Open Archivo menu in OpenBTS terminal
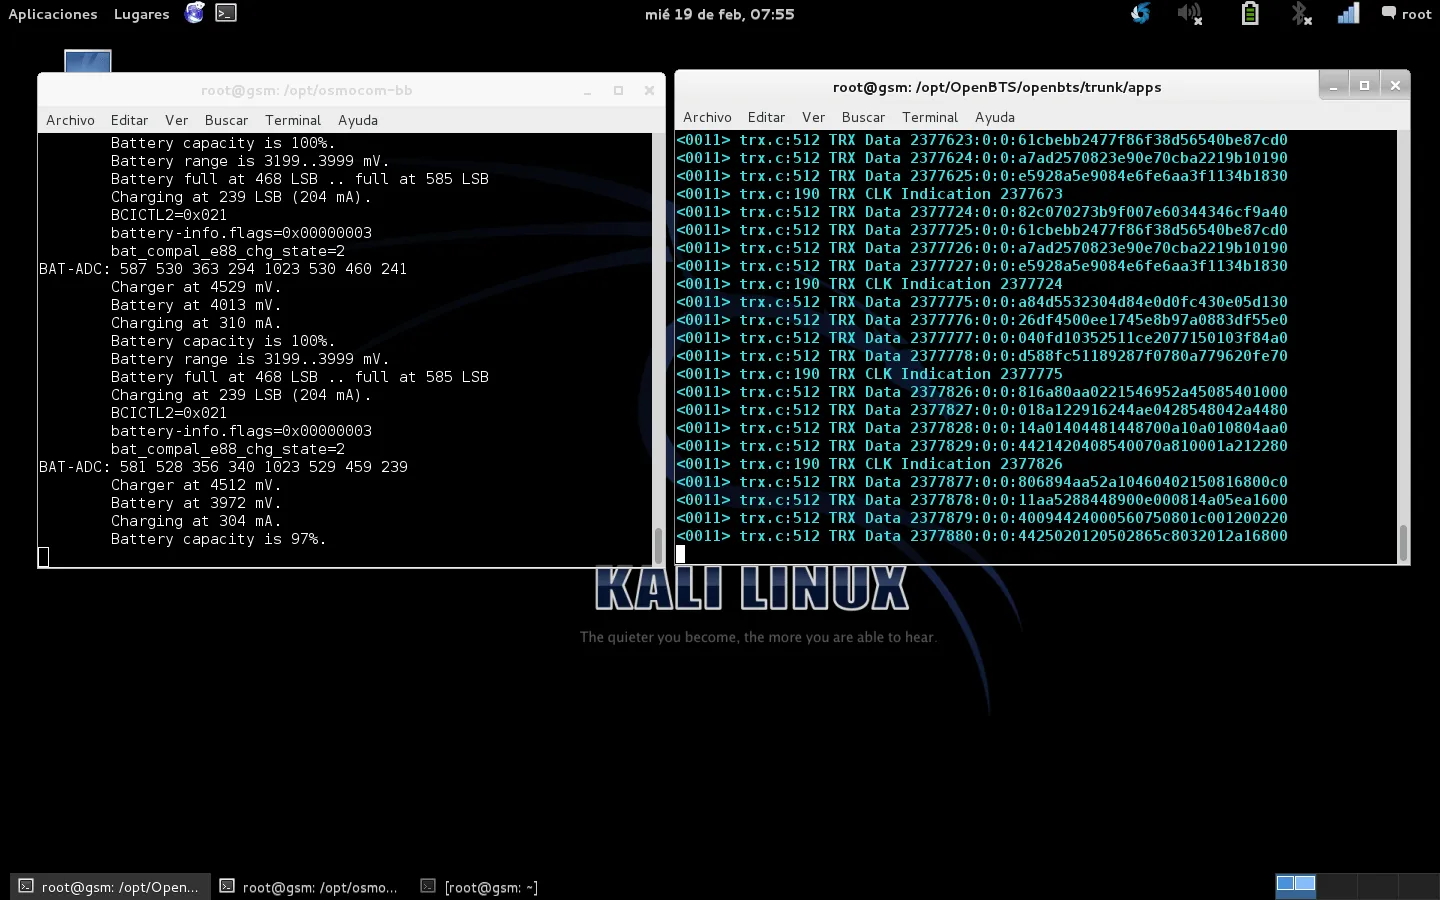This screenshot has height=900, width=1440. tap(707, 117)
